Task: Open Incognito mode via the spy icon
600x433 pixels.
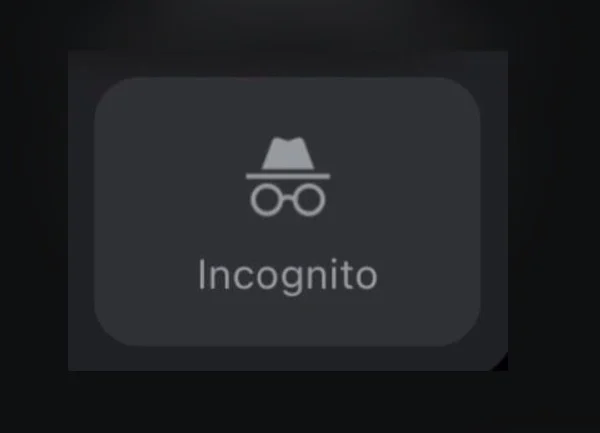Action: (x=288, y=177)
